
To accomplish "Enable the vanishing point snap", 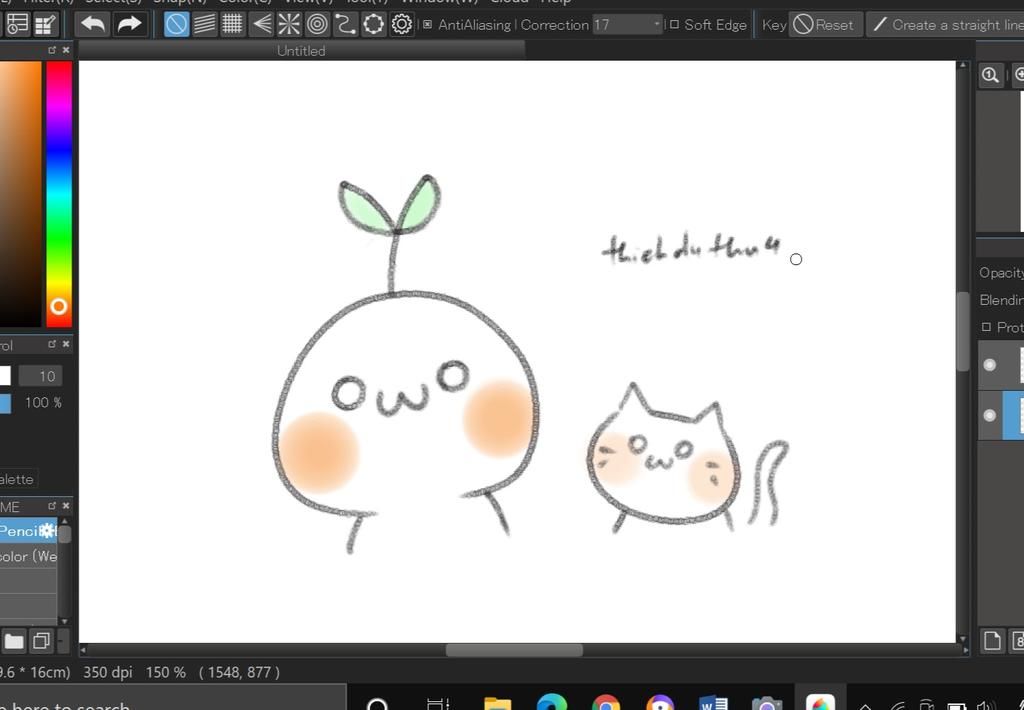I will click(261, 25).
